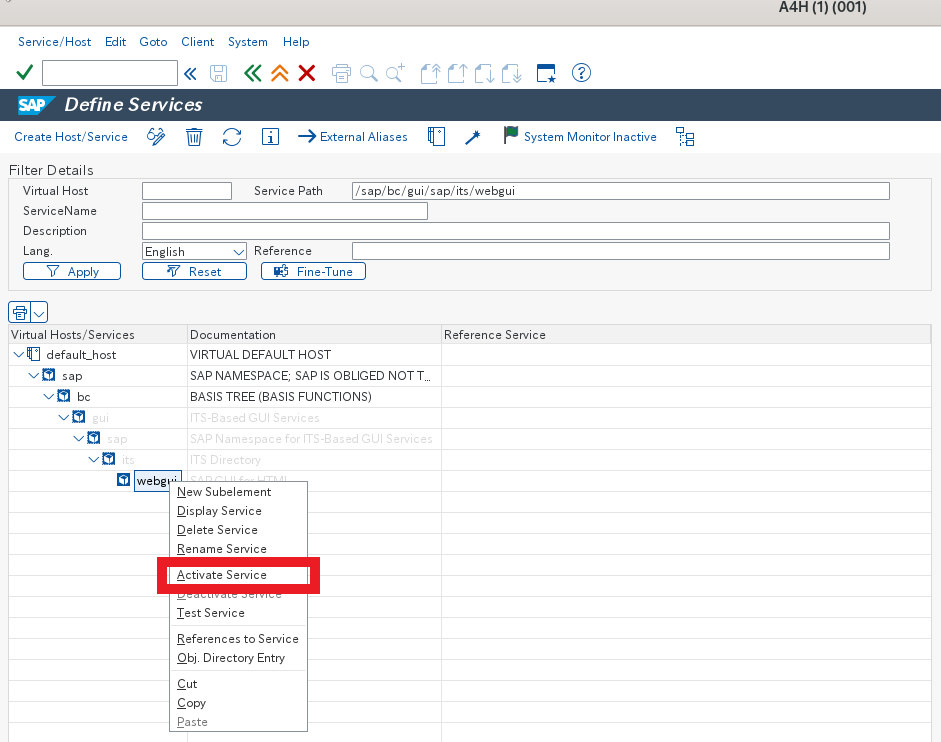This screenshot has width=941, height=742.
Task: Collapse the first sap node under default_host
Action: point(34,375)
